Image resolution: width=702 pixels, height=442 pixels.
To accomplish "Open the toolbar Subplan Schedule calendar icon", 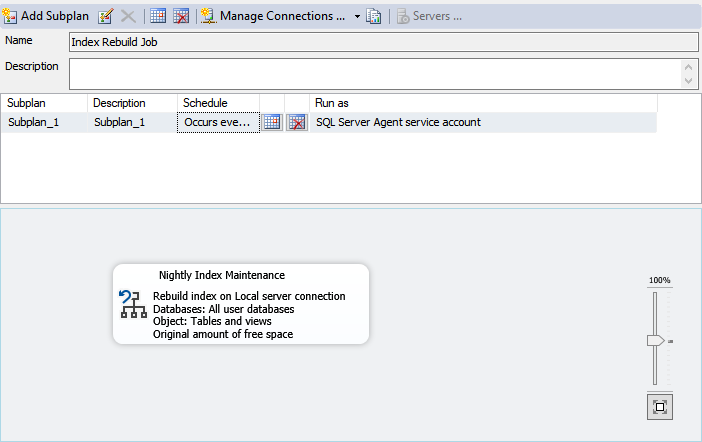I will pos(158,16).
